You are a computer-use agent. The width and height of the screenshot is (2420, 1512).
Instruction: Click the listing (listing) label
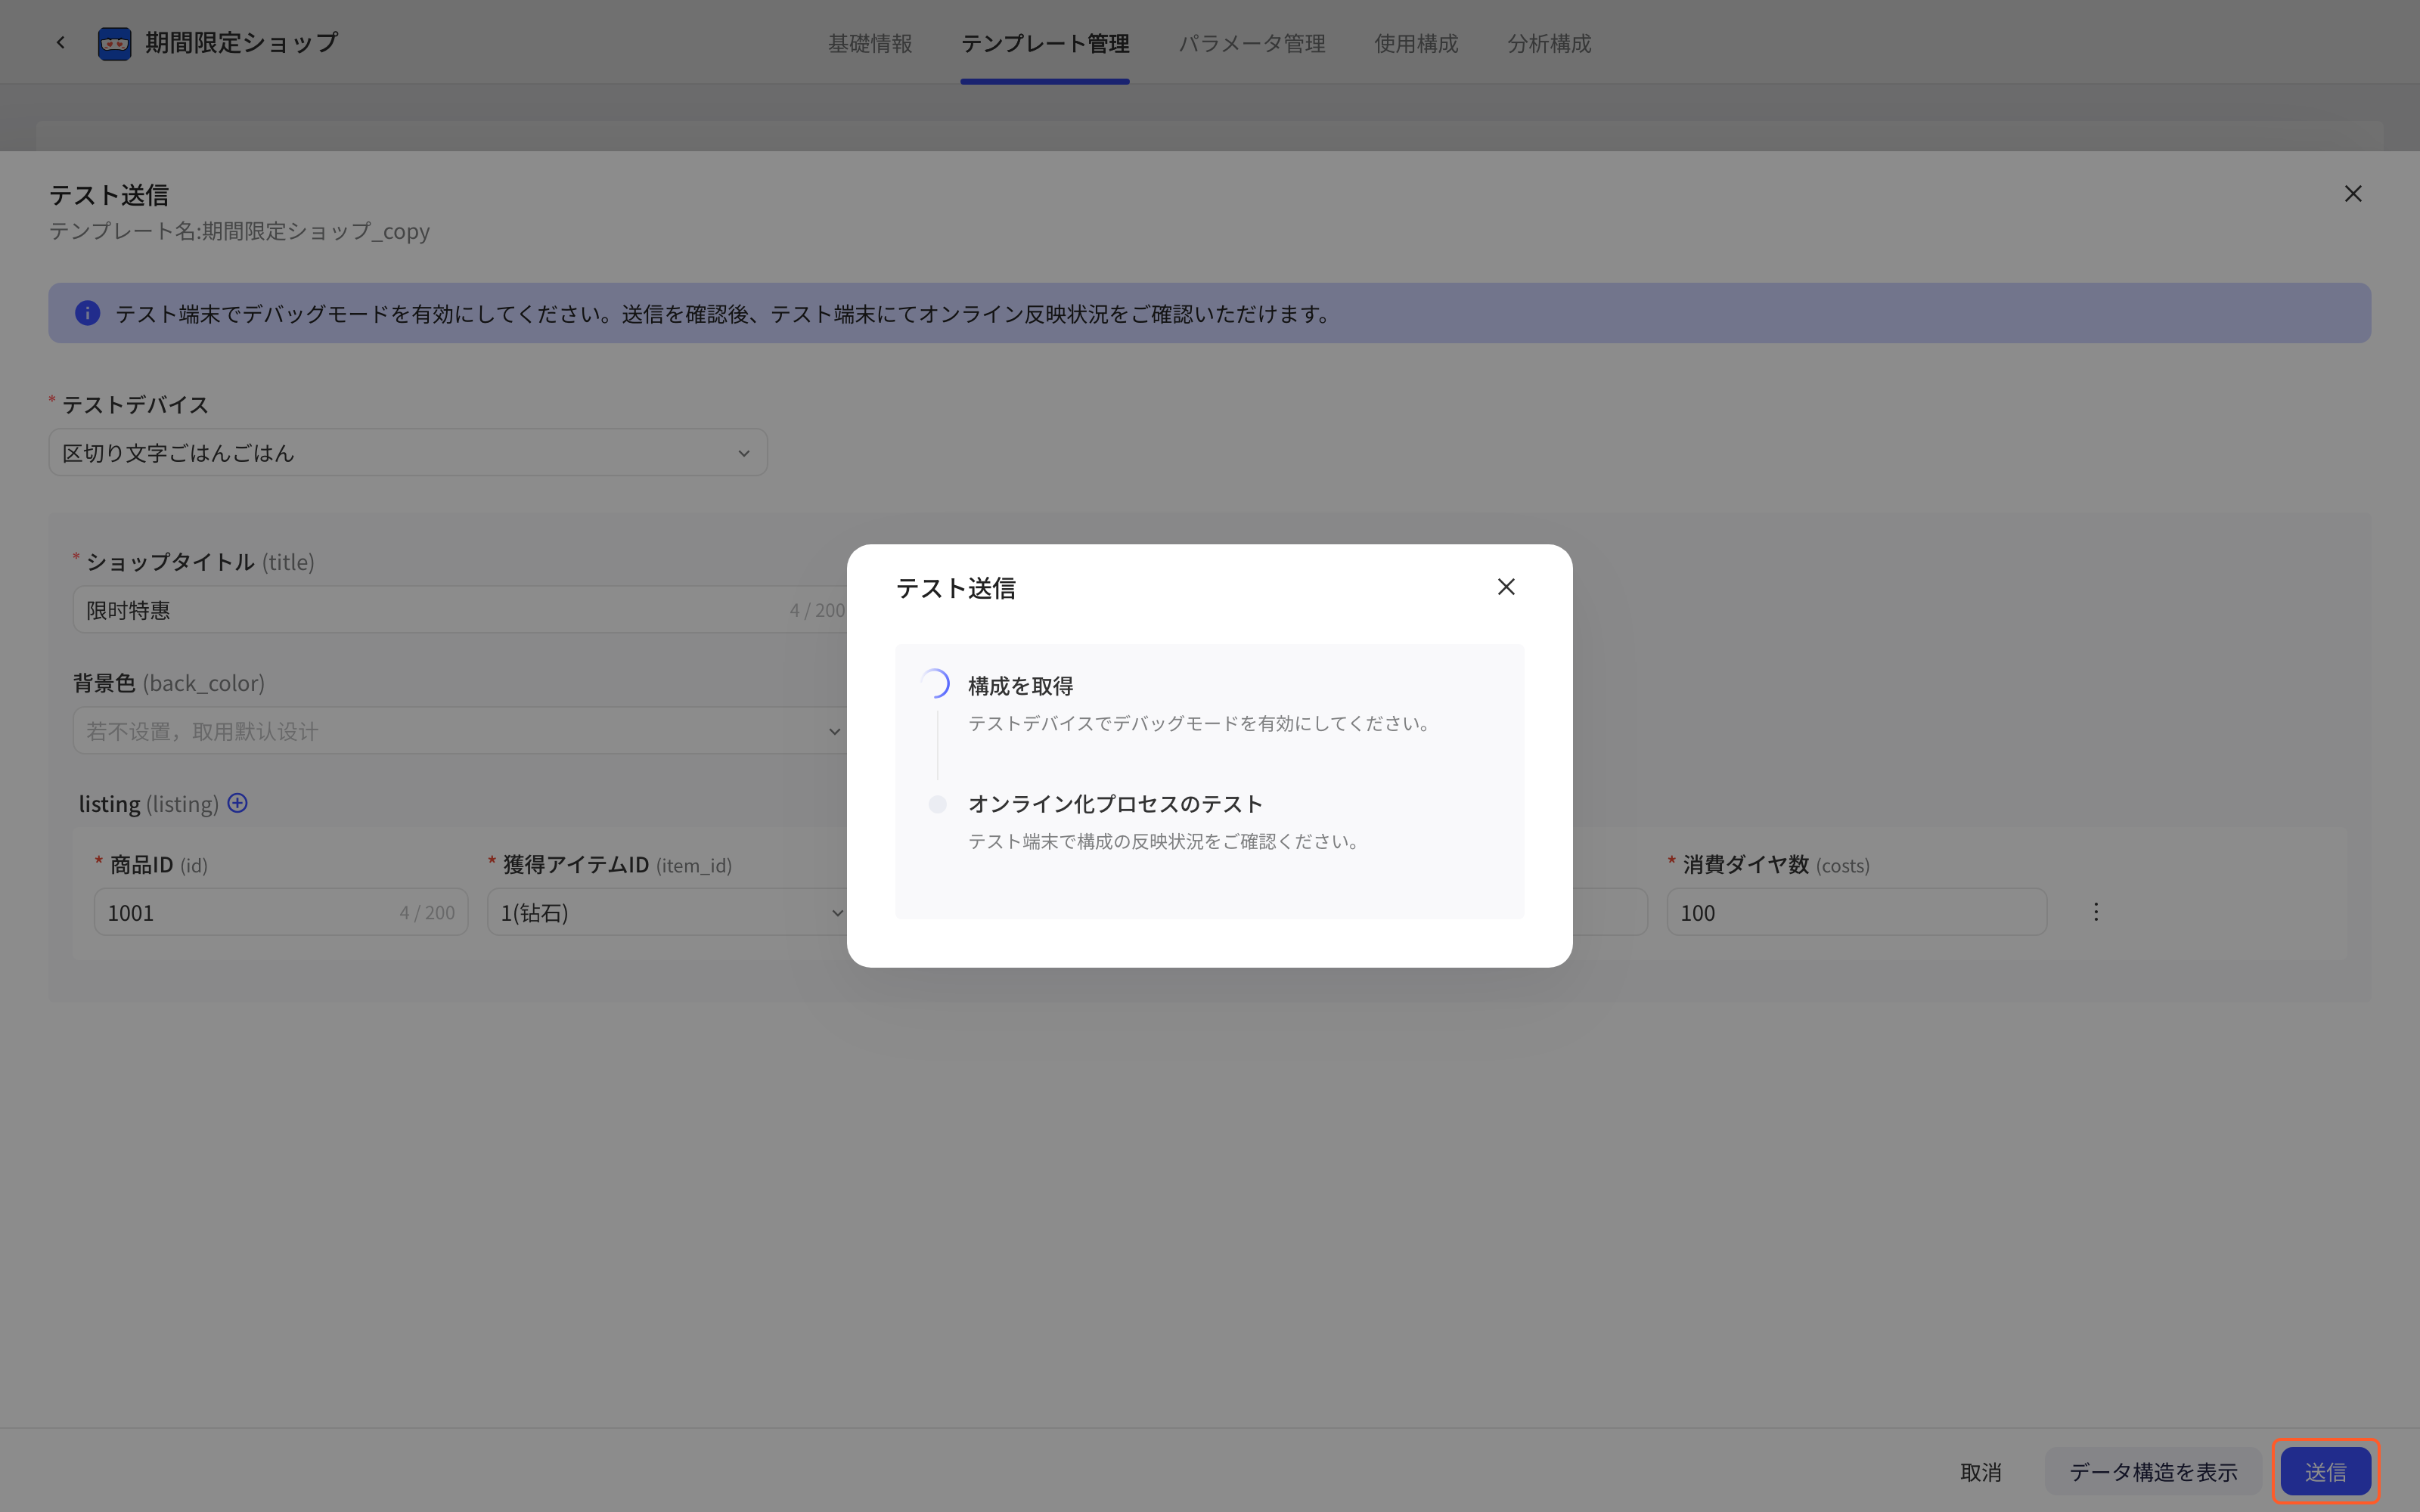coord(149,804)
